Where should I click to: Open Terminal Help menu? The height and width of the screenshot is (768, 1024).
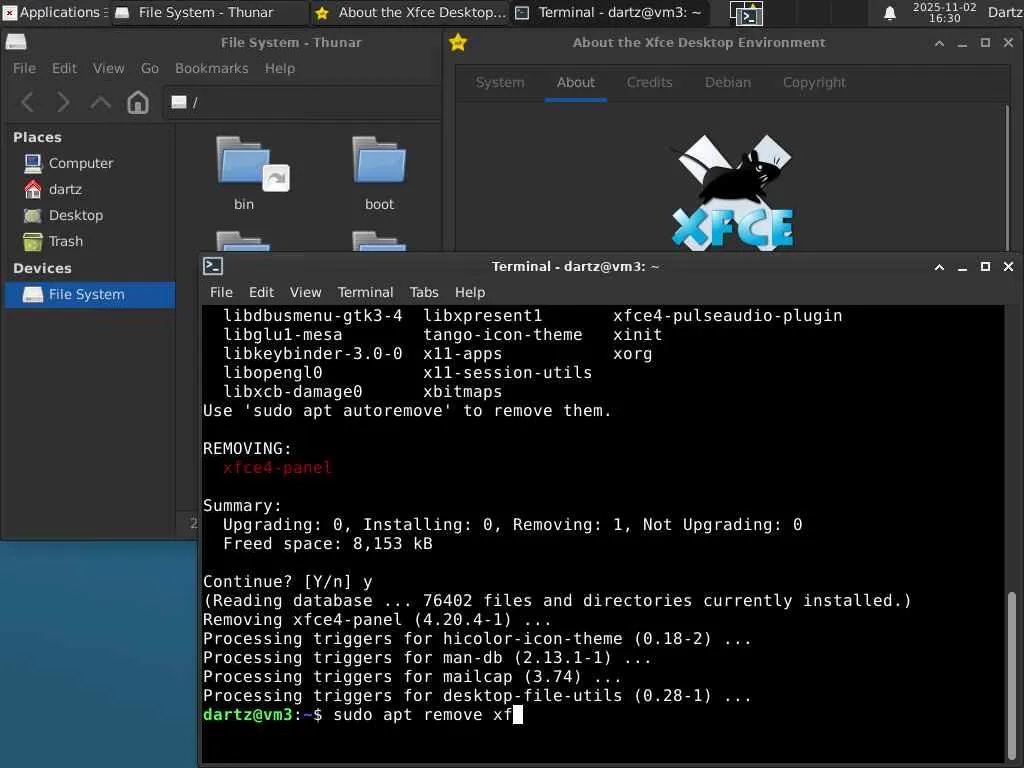click(470, 293)
